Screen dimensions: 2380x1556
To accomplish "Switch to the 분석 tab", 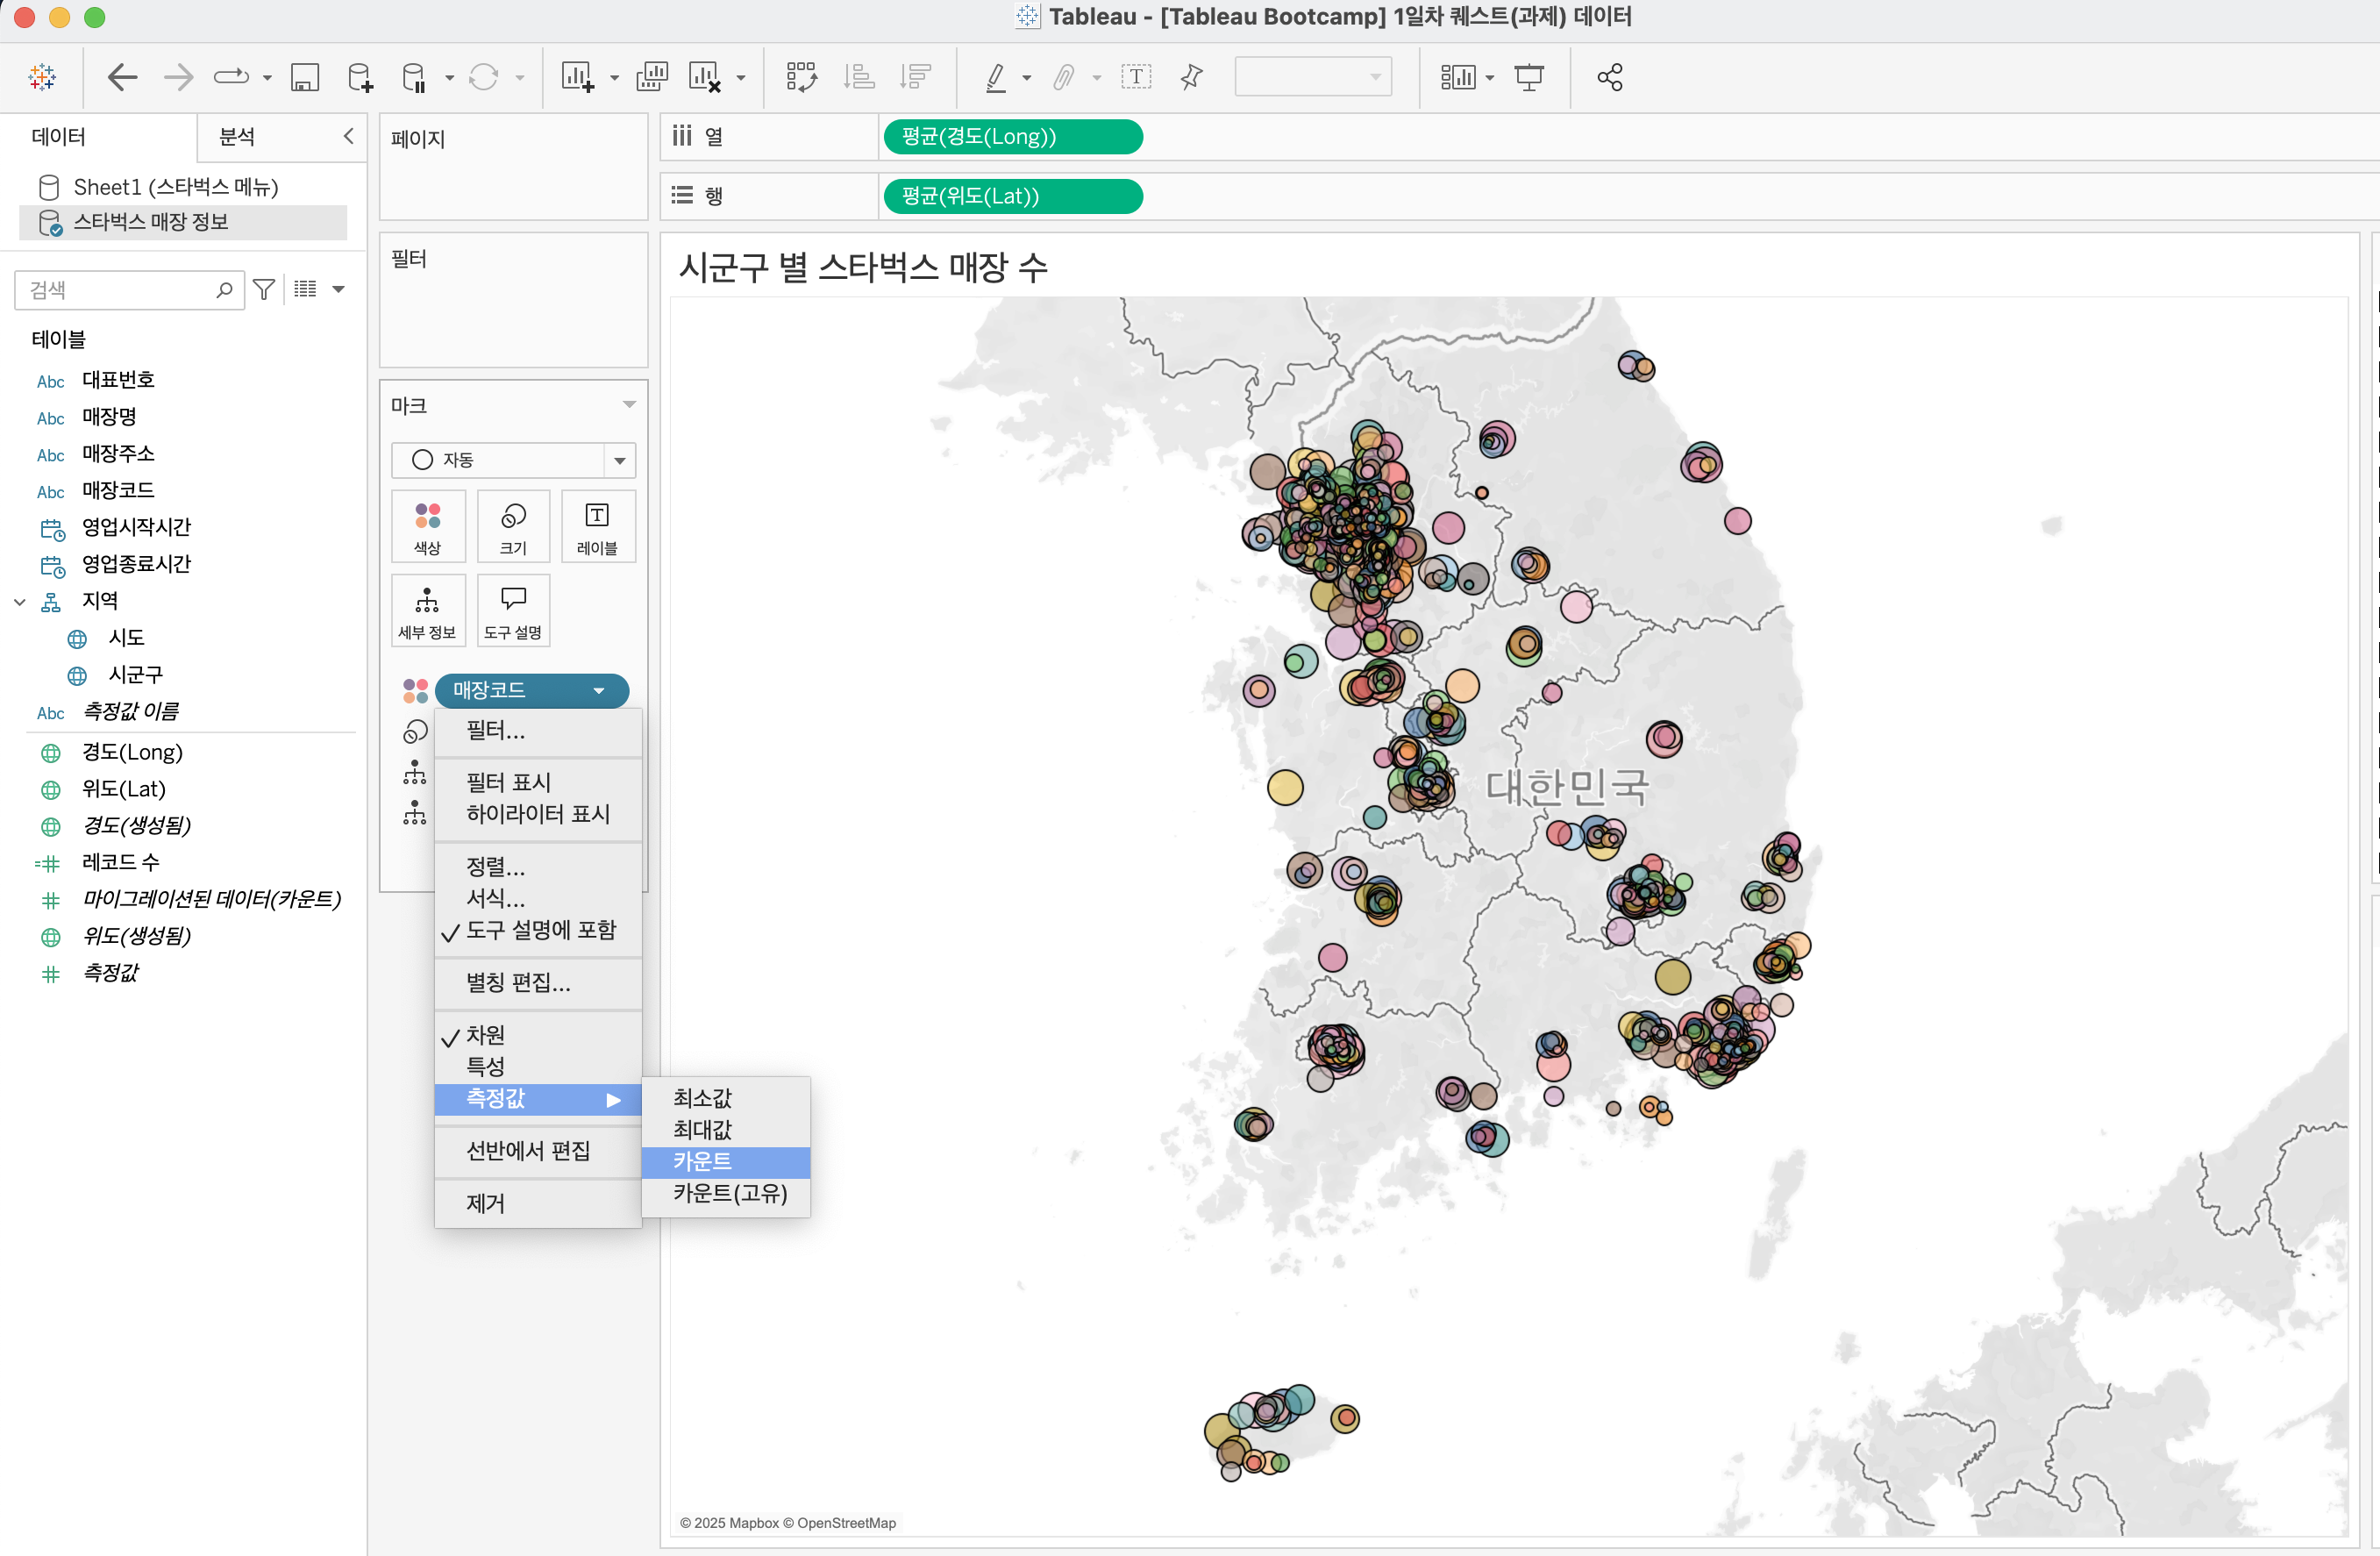I will (237, 137).
